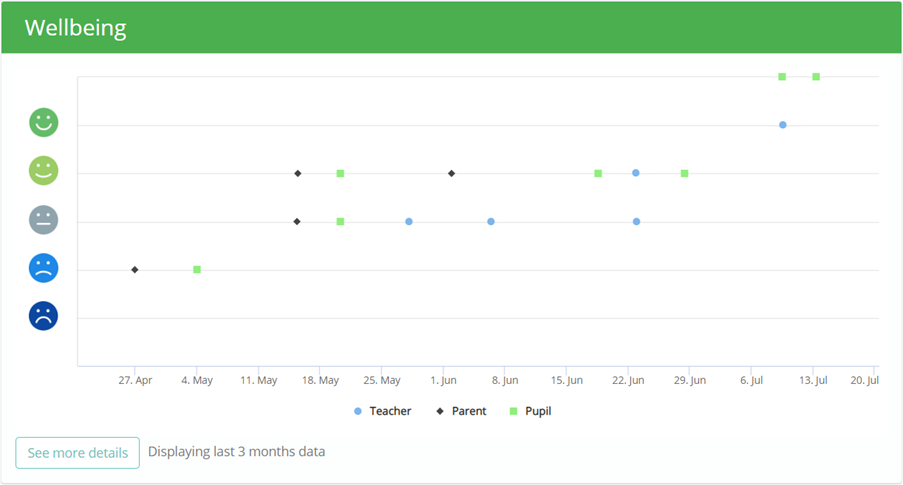Click the grey neutral face icon
The image size is (903, 485).
tap(44, 219)
